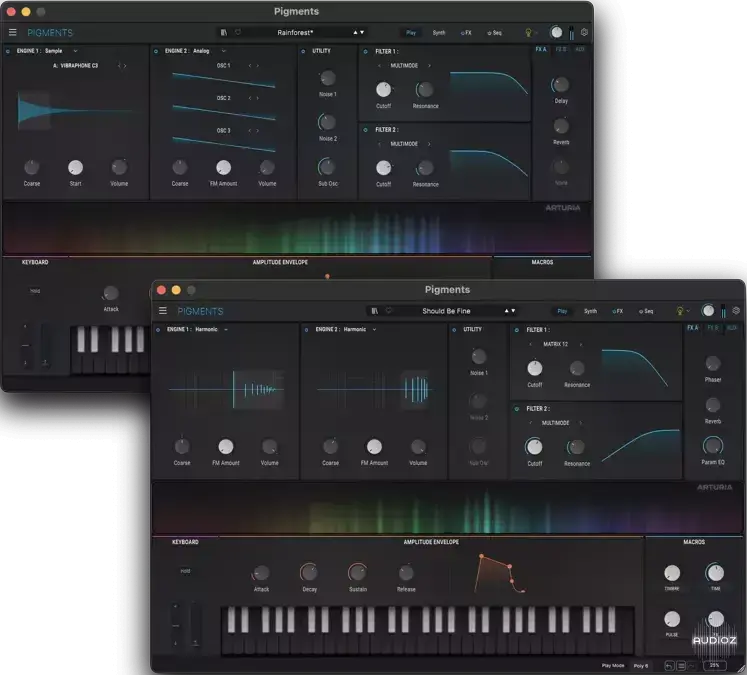The width and height of the screenshot is (747, 675).
Task: Select Play tab in Rainforest window
Action: pyautogui.click(x=411, y=32)
